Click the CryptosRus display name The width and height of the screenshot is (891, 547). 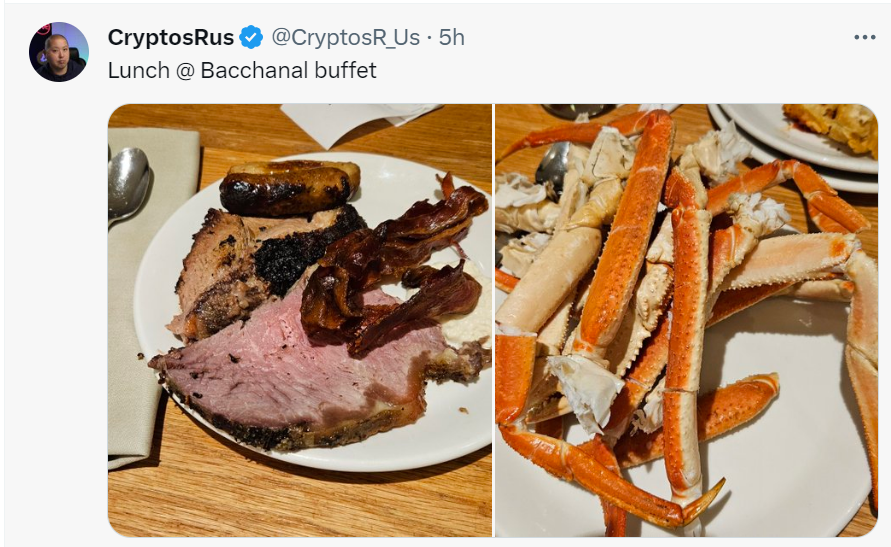[170, 37]
